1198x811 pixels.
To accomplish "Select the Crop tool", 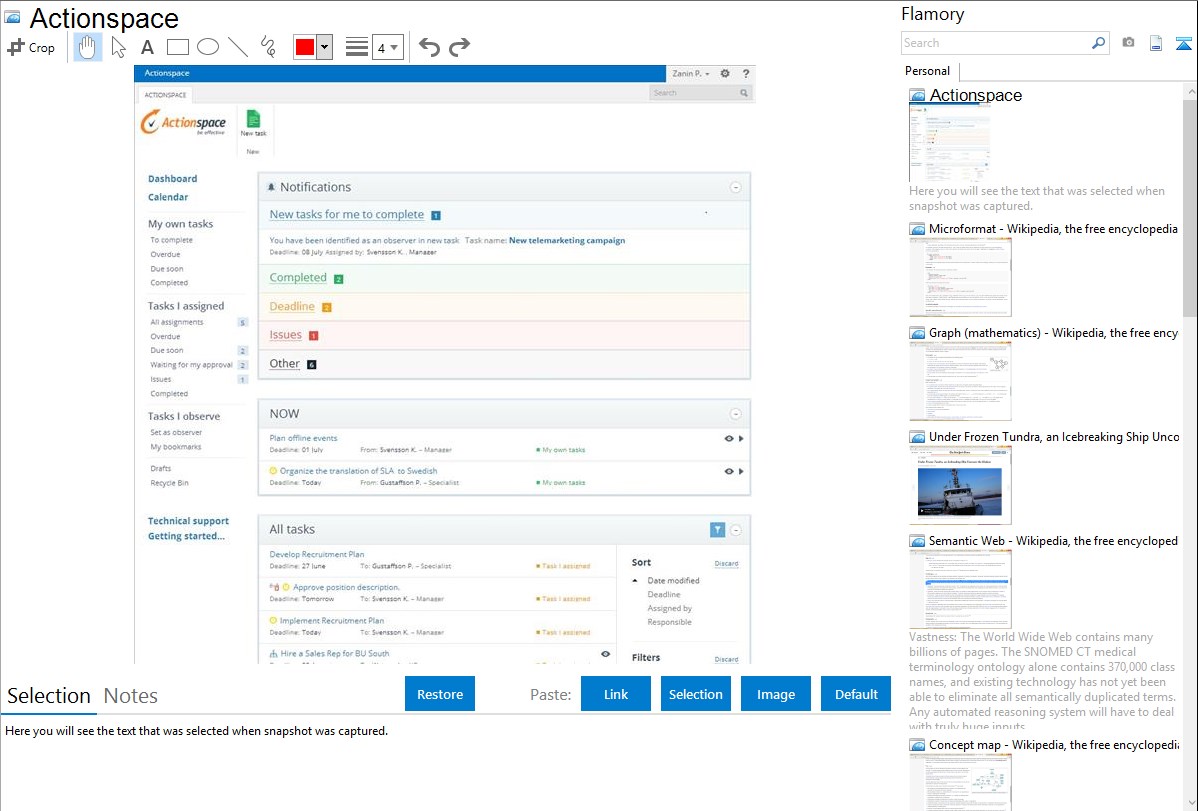I will pos(31,47).
